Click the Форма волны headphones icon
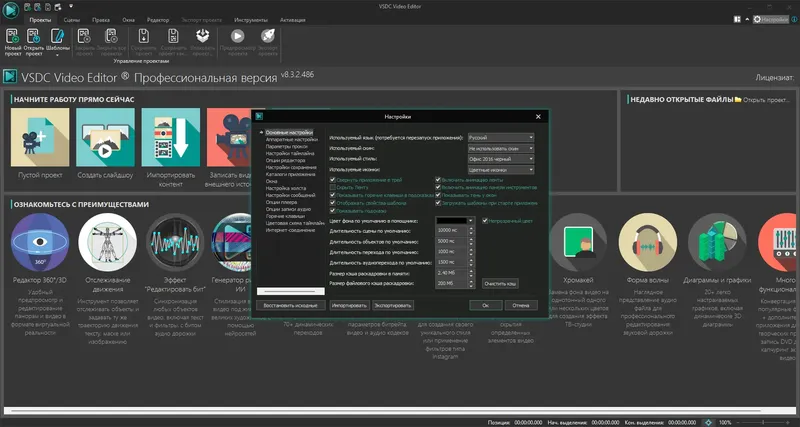800x427 pixels. tap(647, 242)
